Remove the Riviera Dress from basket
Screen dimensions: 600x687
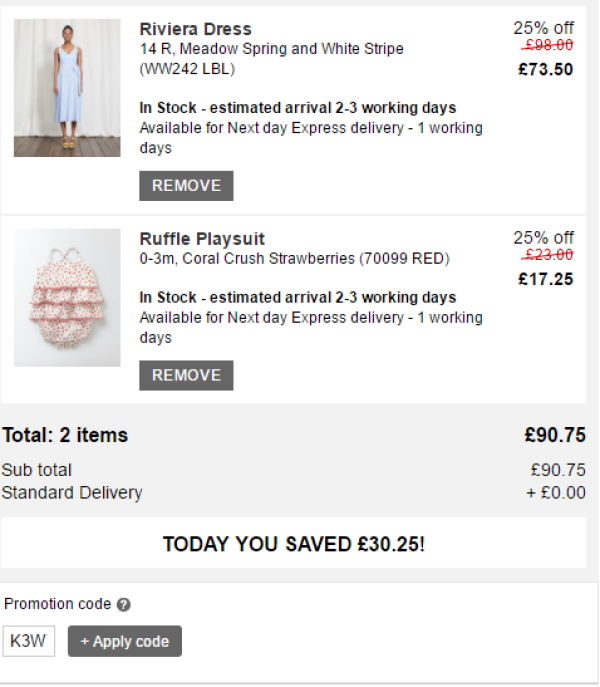tap(186, 186)
